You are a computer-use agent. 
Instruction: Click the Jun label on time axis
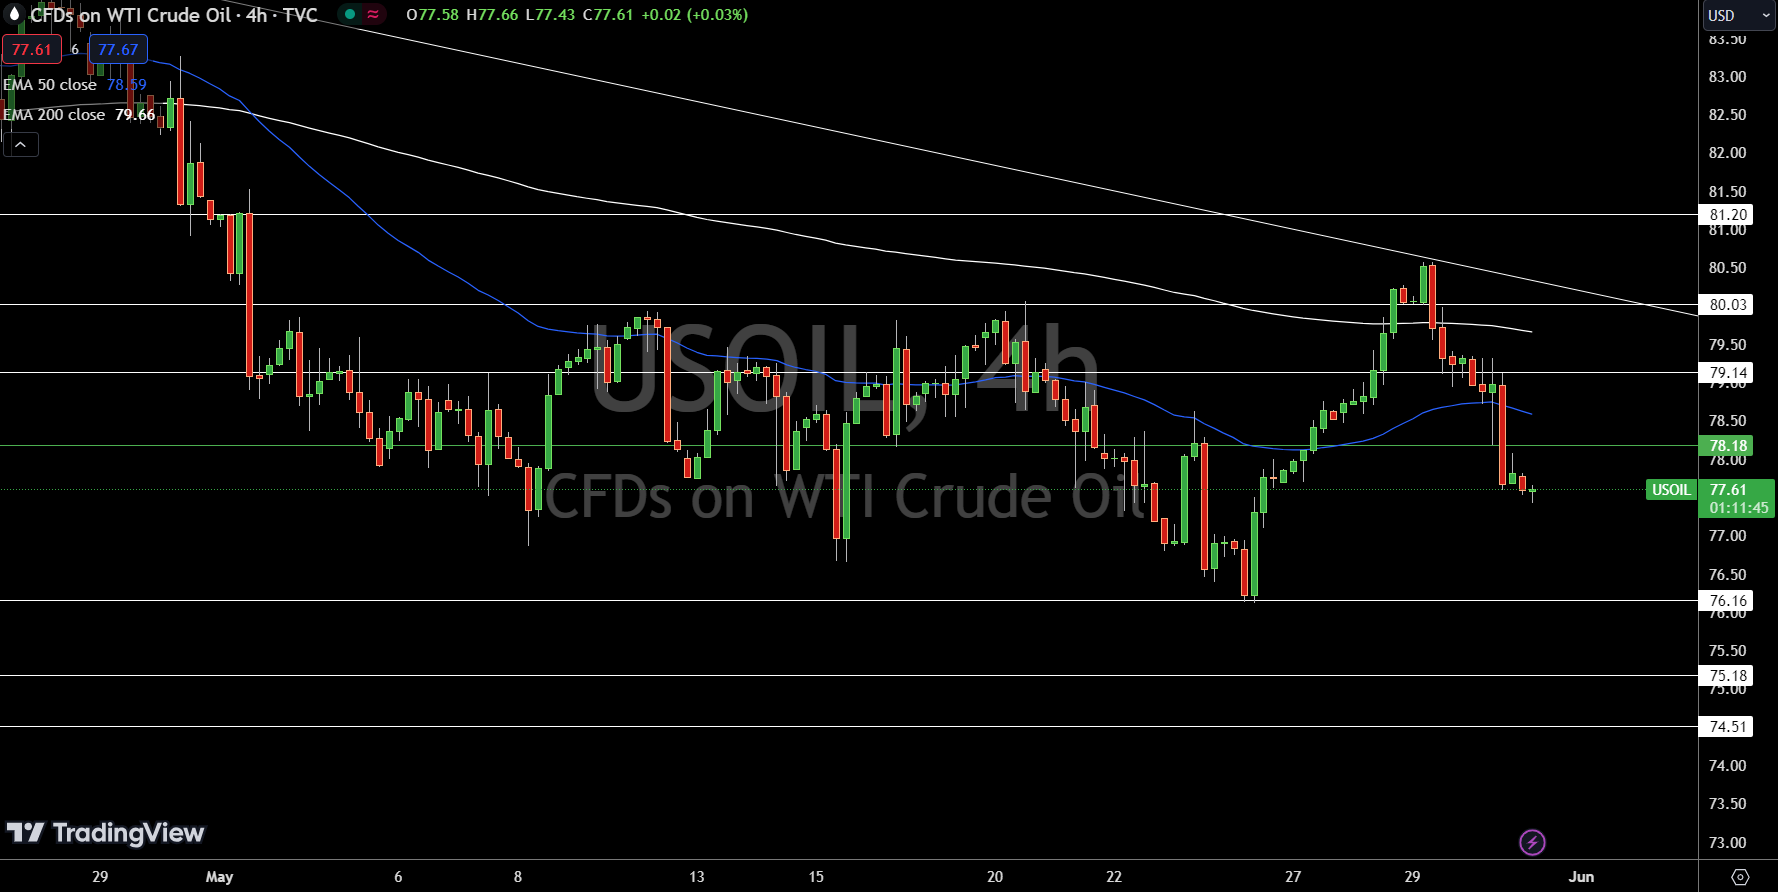pos(1581,877)
